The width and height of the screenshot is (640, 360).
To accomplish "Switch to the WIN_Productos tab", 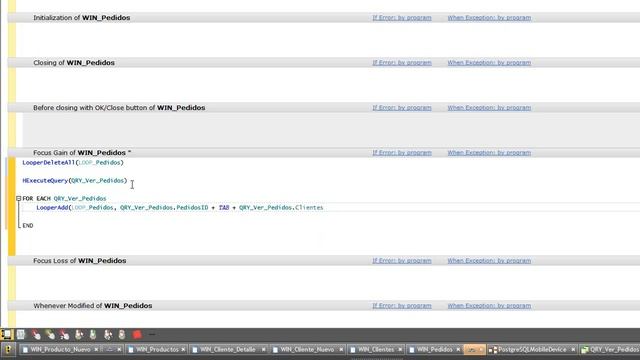I will 157,349.
